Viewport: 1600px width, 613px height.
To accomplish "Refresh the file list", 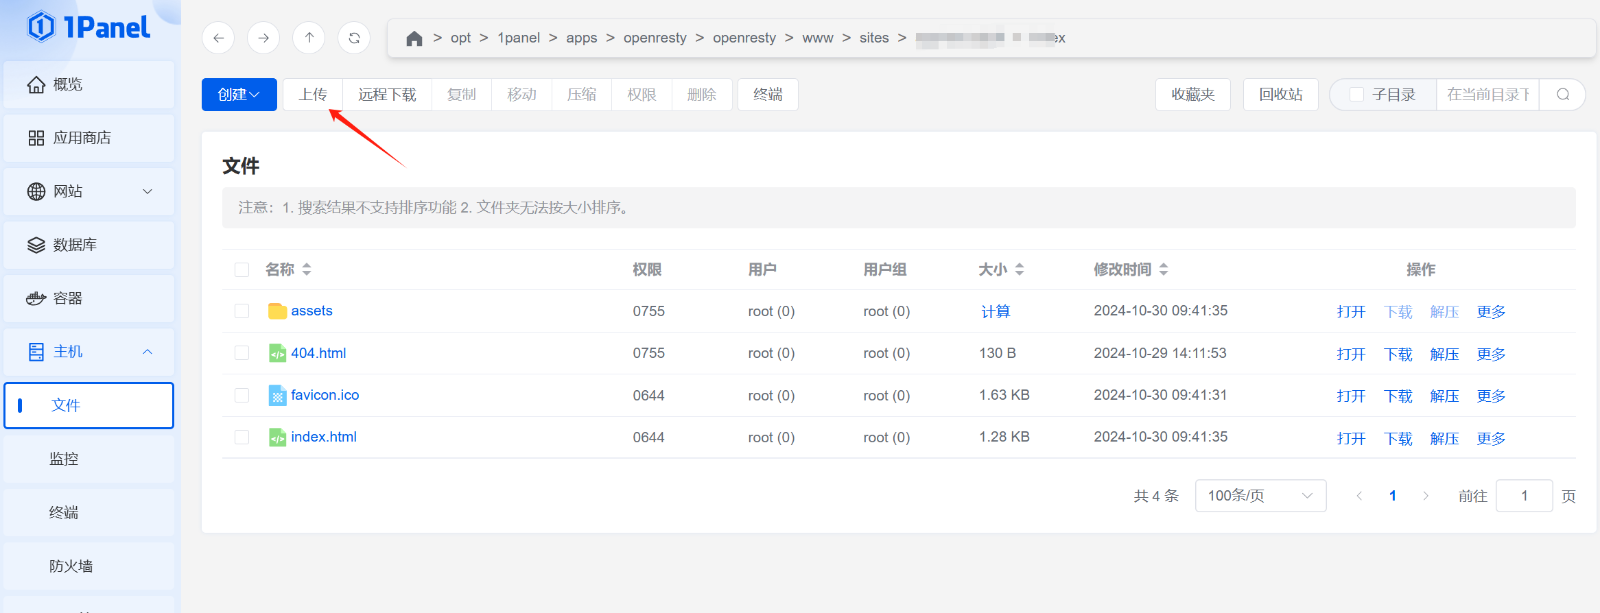I will (x=354, y=38).
